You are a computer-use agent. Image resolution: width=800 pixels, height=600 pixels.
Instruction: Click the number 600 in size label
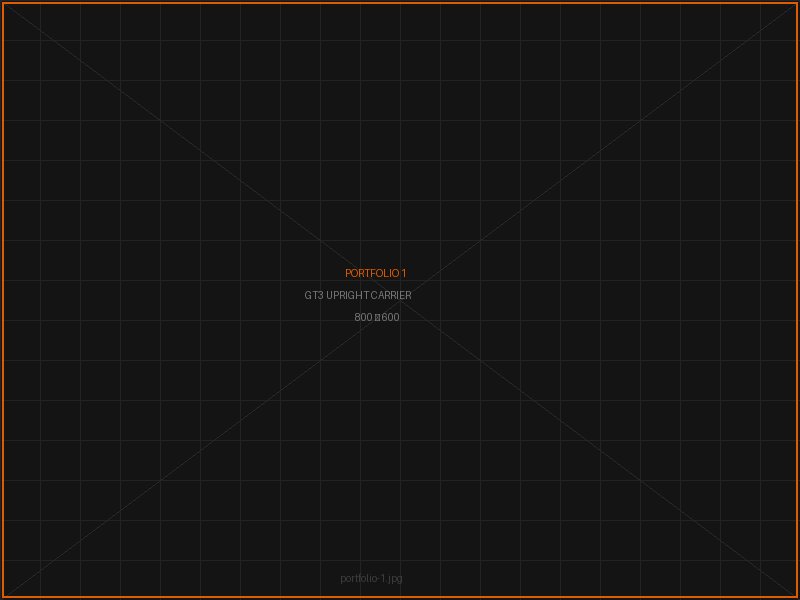pos(390,317)
